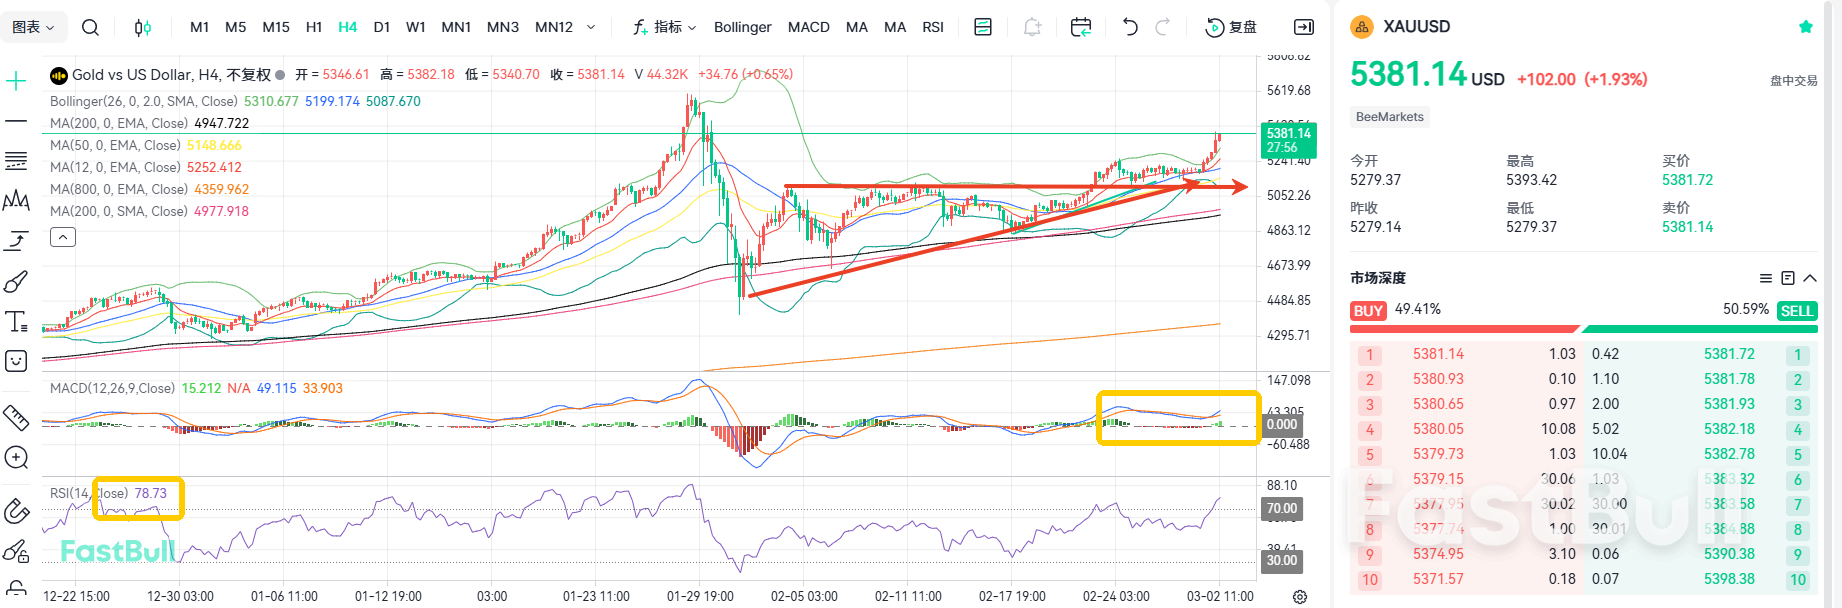Expand more timeframes after MN12
This screenshot has width=1842, height=608.
click(591, 27)
